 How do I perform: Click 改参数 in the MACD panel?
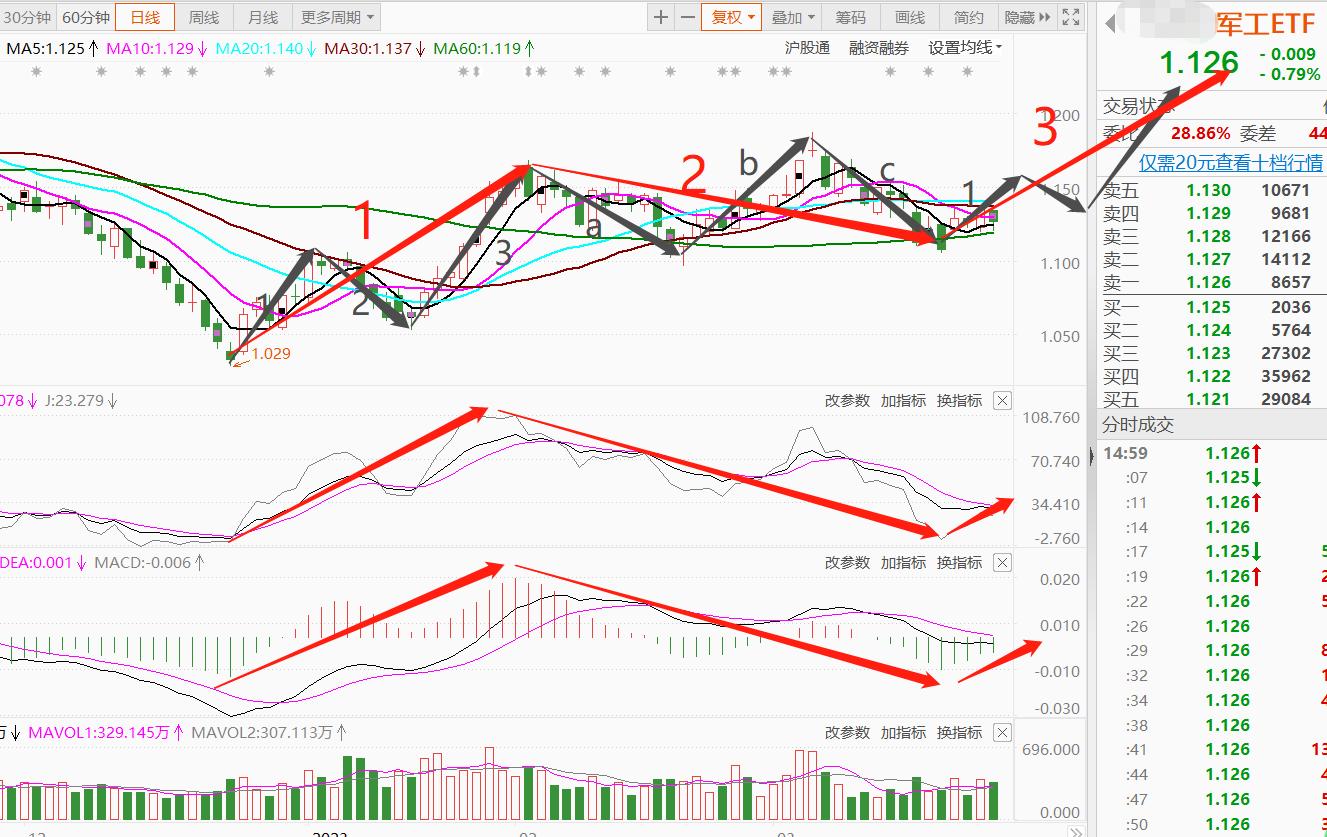(847, 563)
